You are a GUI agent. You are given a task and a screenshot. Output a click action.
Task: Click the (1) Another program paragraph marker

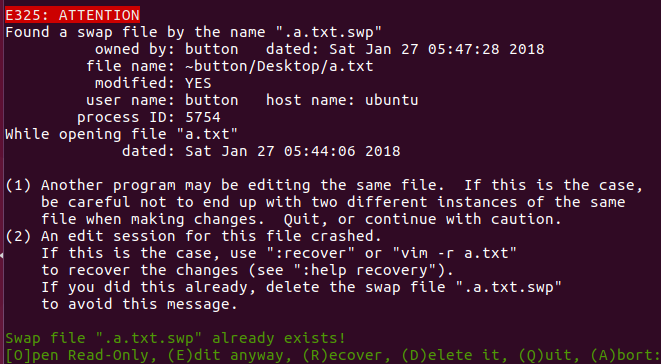(18, 185)
